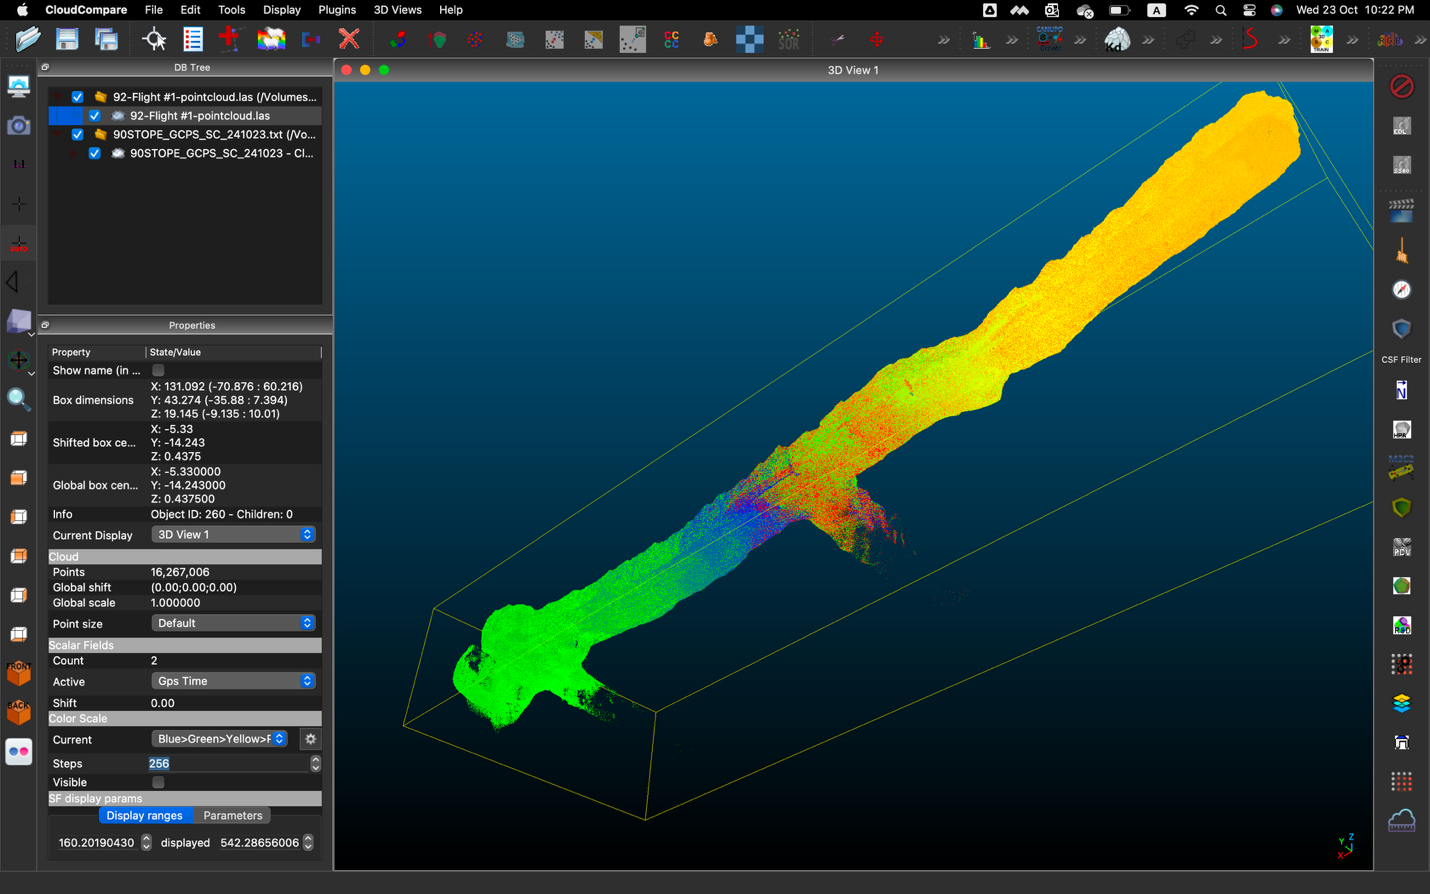Click the red X Delete icon
The height and width of the screenshot is (894, 1430).
click(349, 40)
